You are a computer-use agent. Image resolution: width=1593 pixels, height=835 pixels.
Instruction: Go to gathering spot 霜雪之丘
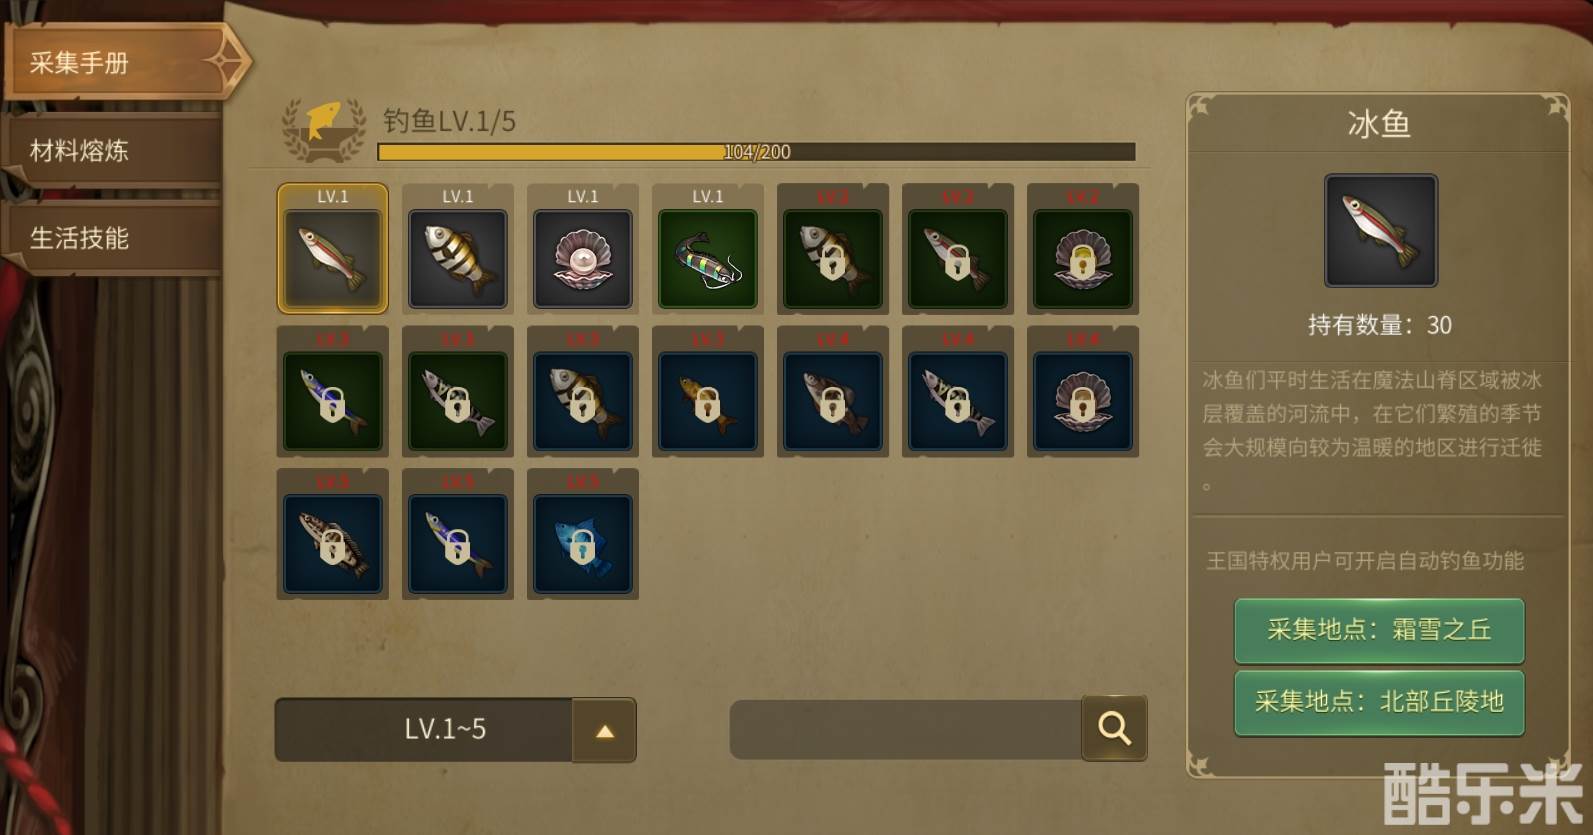tap(1379, 630)
